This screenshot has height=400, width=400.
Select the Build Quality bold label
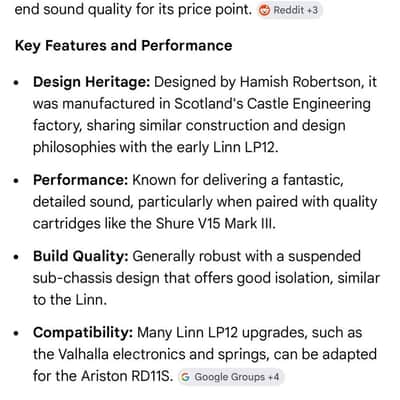click(x=81, y=256)
